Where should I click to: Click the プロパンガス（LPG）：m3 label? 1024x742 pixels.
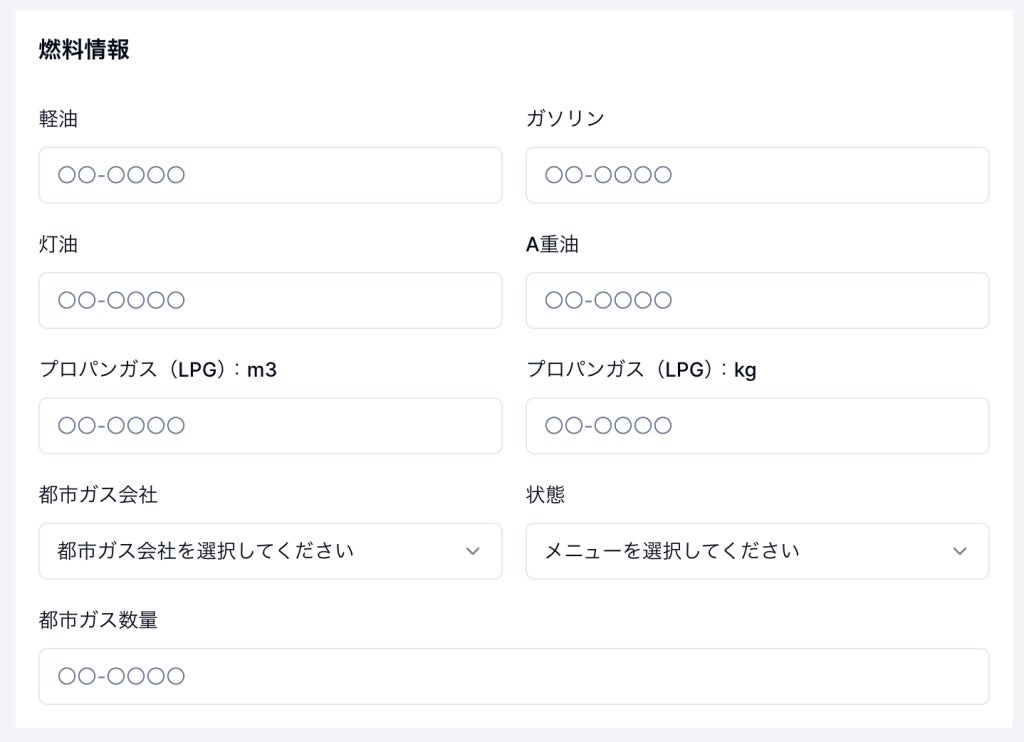coord(158,370)
